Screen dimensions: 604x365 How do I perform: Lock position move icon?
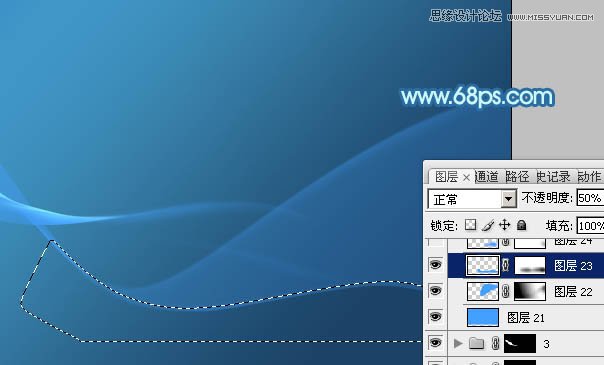(x=504, y=225)
